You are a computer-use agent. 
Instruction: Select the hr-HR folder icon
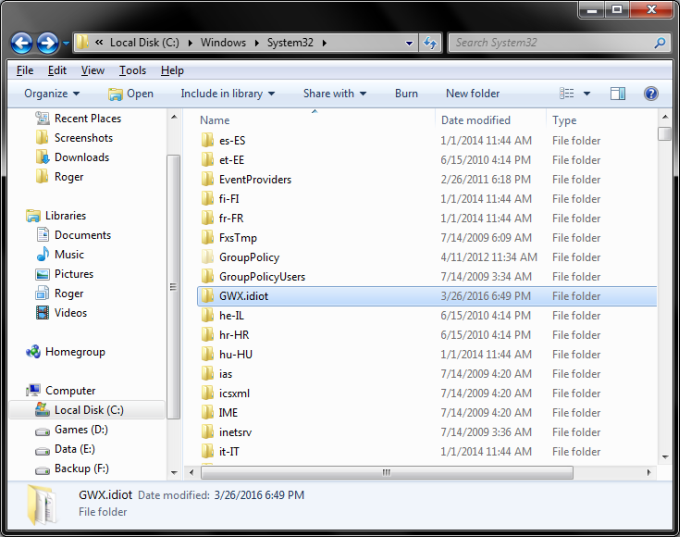click(x=207, y=335)
